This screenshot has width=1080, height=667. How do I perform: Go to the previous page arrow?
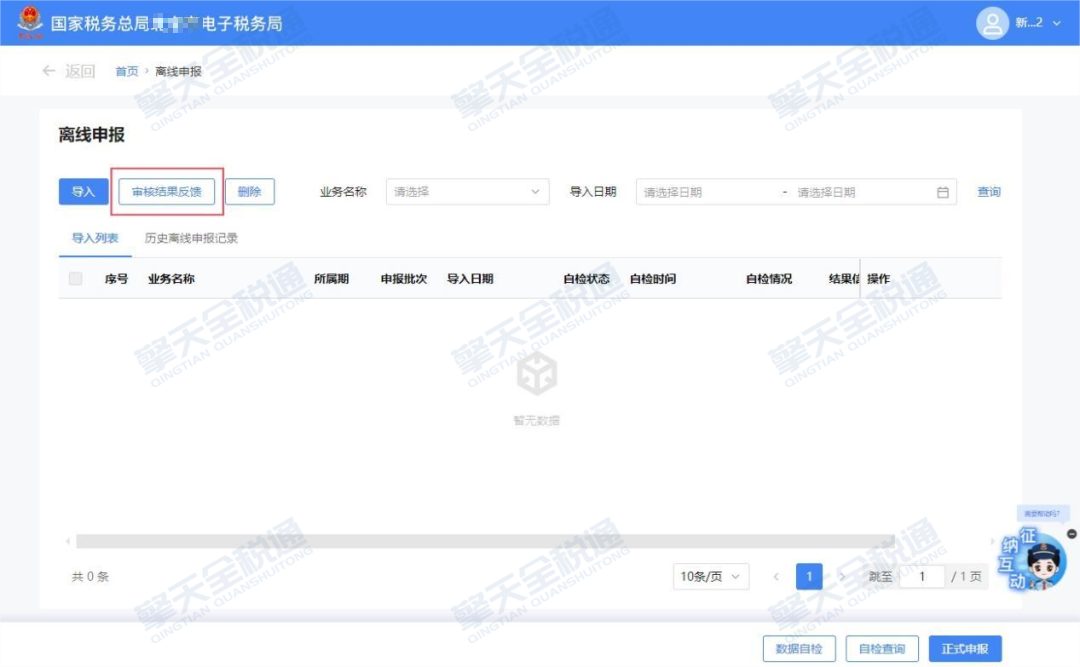776,577
